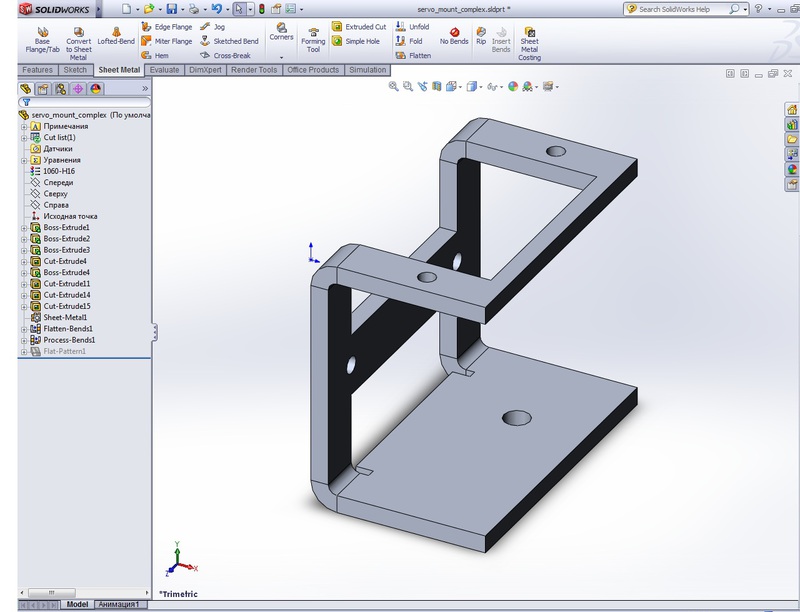This screenshot has width=800, height=612.
Task: Expand the manager pane tabs chevron
Action: point(145,89)
